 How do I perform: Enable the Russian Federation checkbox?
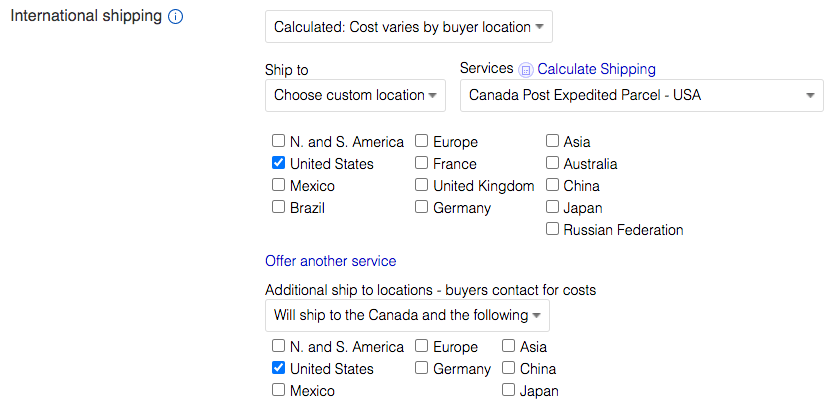(552, 229)
